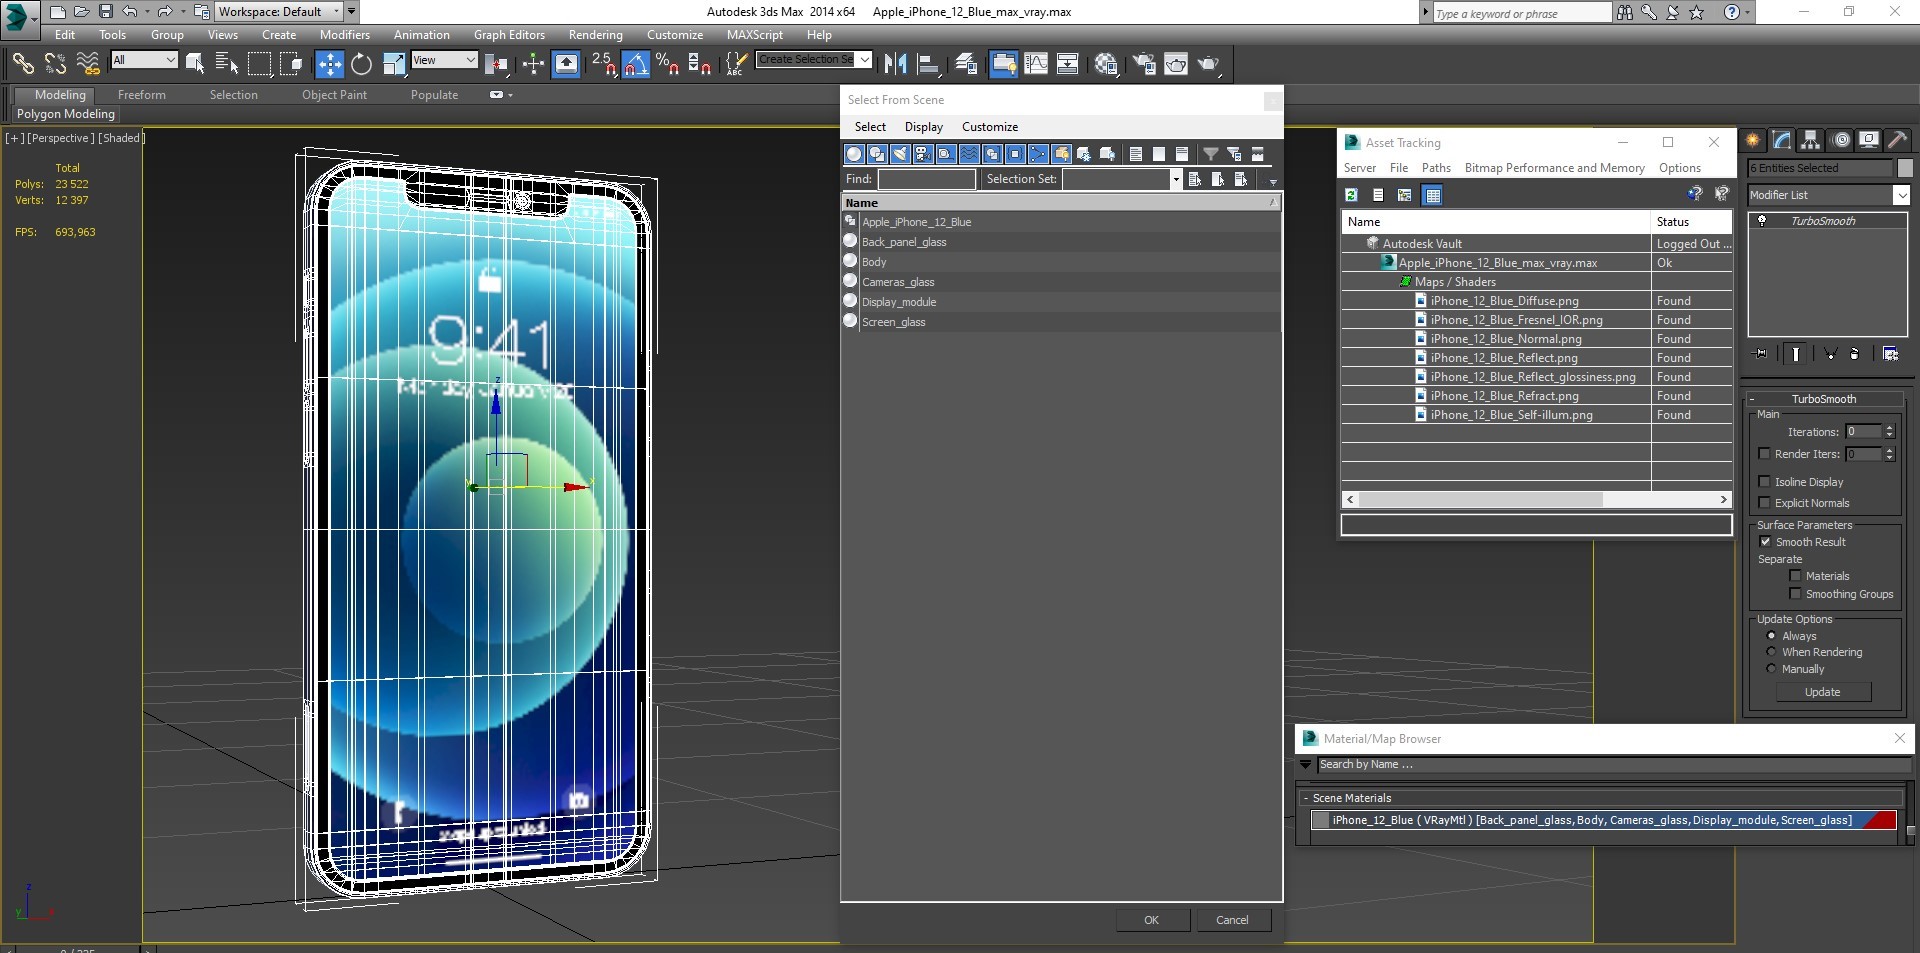
Task: Open Material/Map Browser options arrow
Action: pyautogui.click(x=1305, y=765)
